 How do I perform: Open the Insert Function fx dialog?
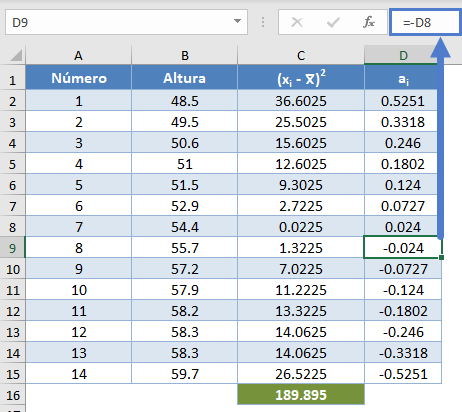(x=369, y=22)
